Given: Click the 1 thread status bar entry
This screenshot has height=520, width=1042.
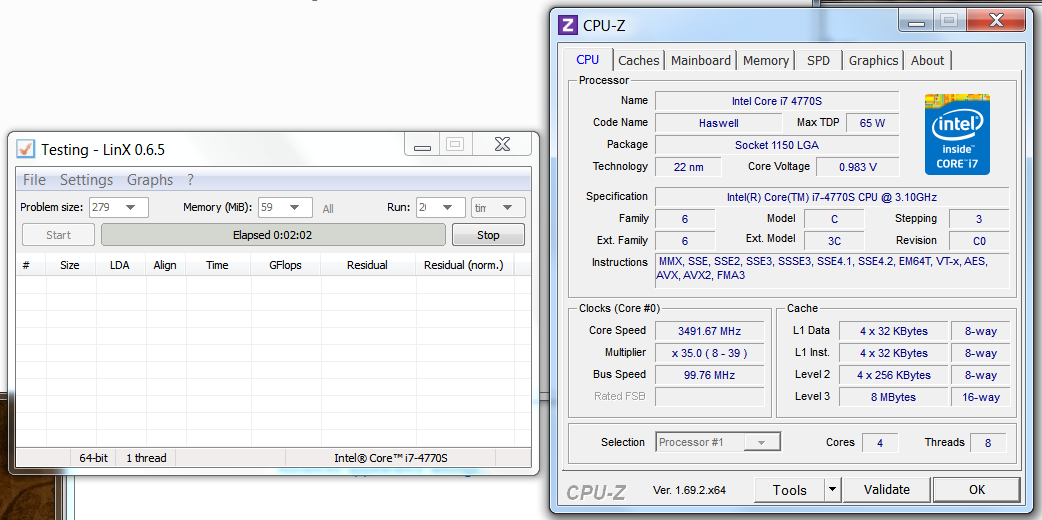Looking at the screenshot, I should [x=146, y=457].
